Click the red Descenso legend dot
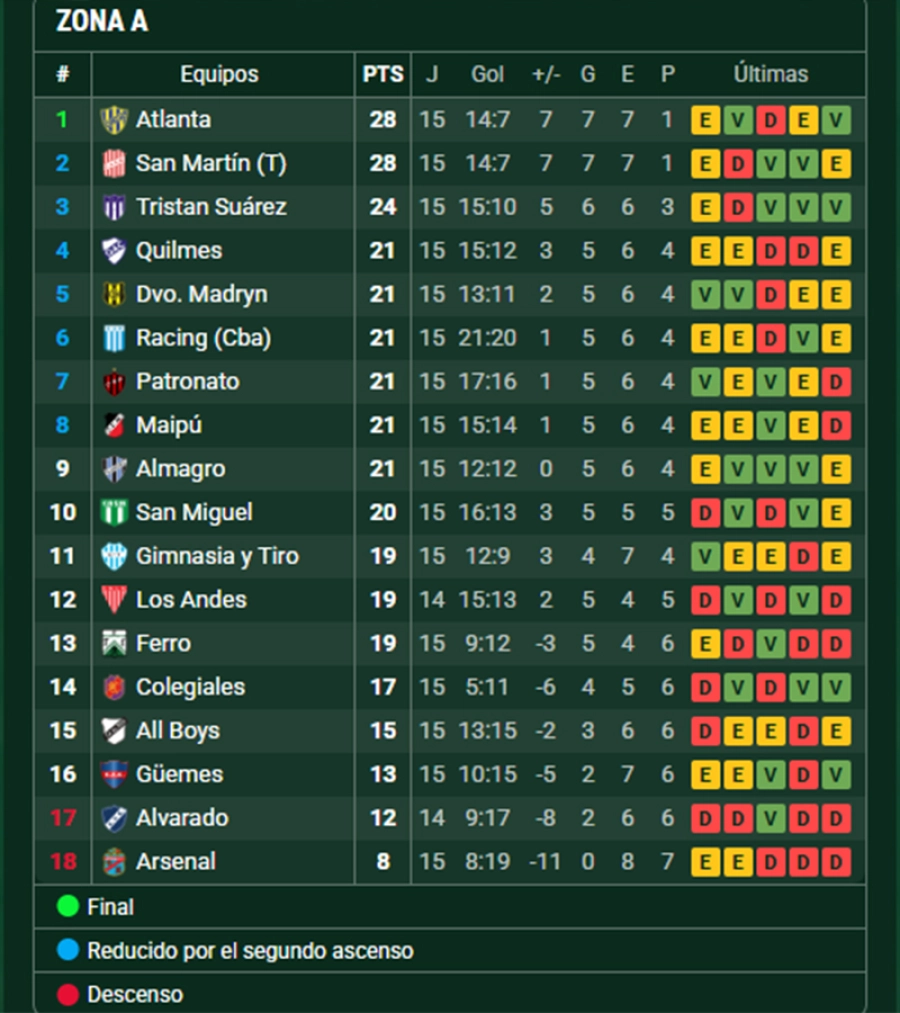This screenshot has height=1013, width=900. coord(68,995)
